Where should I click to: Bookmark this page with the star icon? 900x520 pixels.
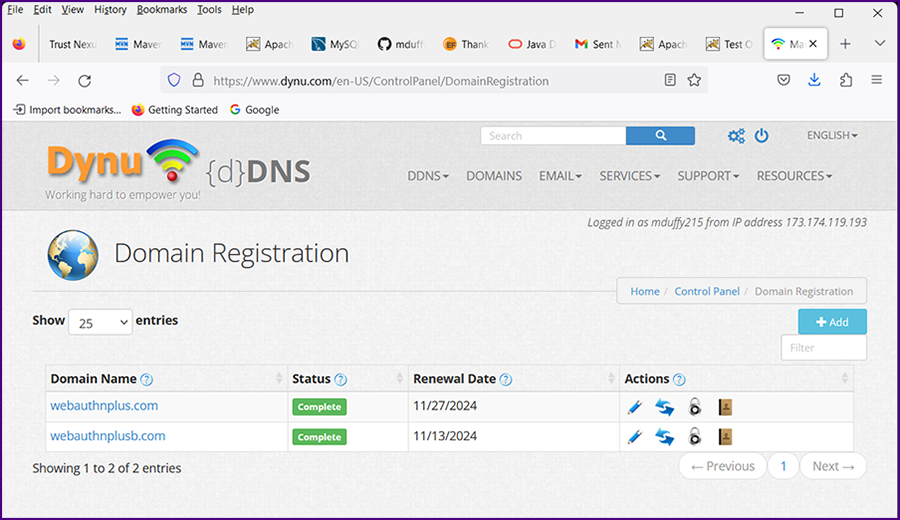[x=694, y=80]
